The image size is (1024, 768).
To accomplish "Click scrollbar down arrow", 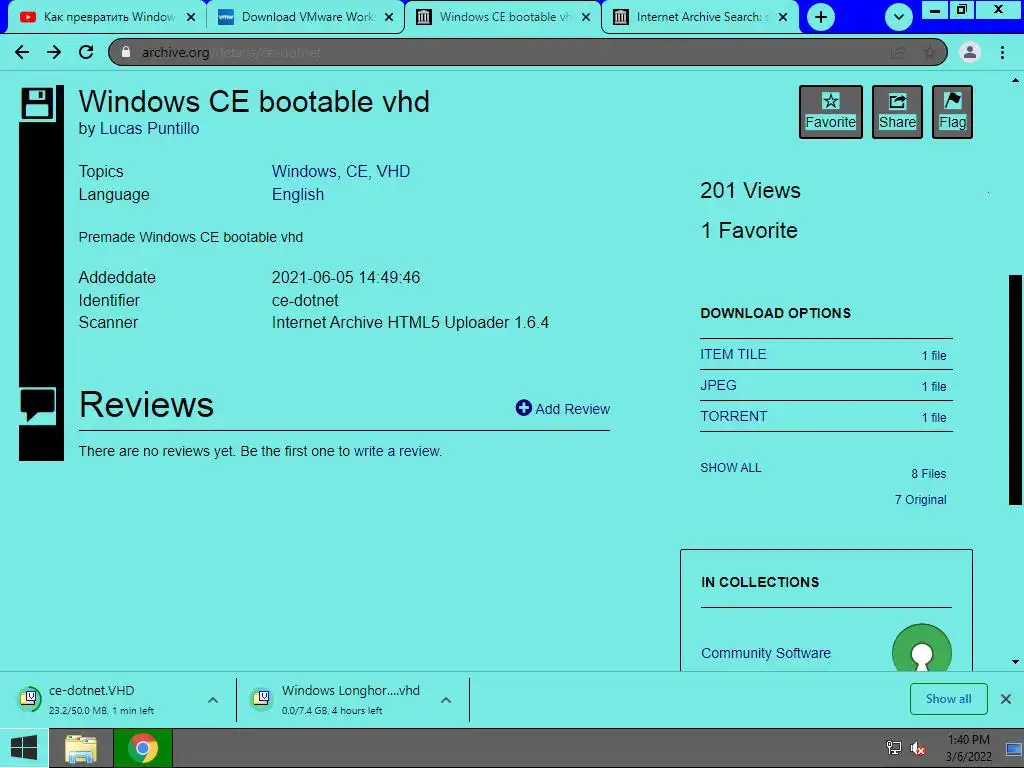I will click(x=1016, y=662).
